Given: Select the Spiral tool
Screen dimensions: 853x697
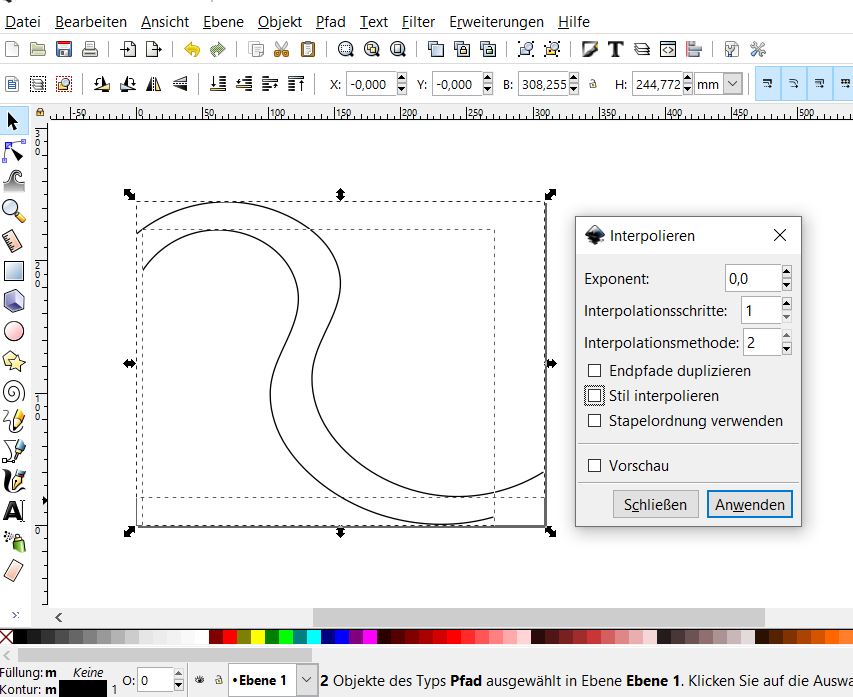Looking at the screenshot, I should tap(14, 391).
